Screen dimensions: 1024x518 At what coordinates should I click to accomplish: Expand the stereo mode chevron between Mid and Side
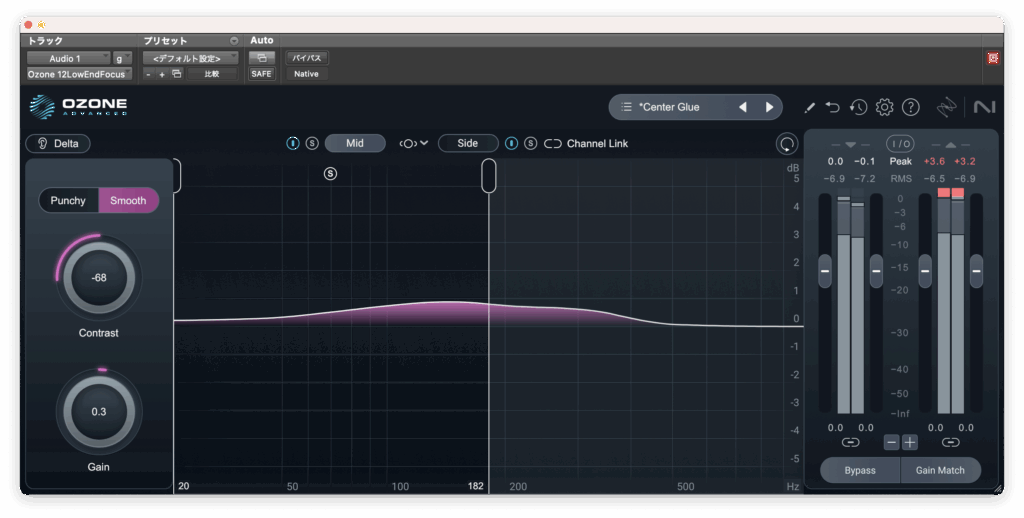[413, 143]
